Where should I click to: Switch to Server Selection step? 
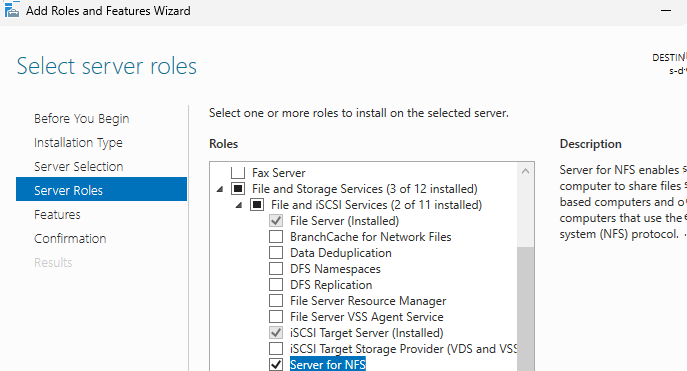click(79, 166)
